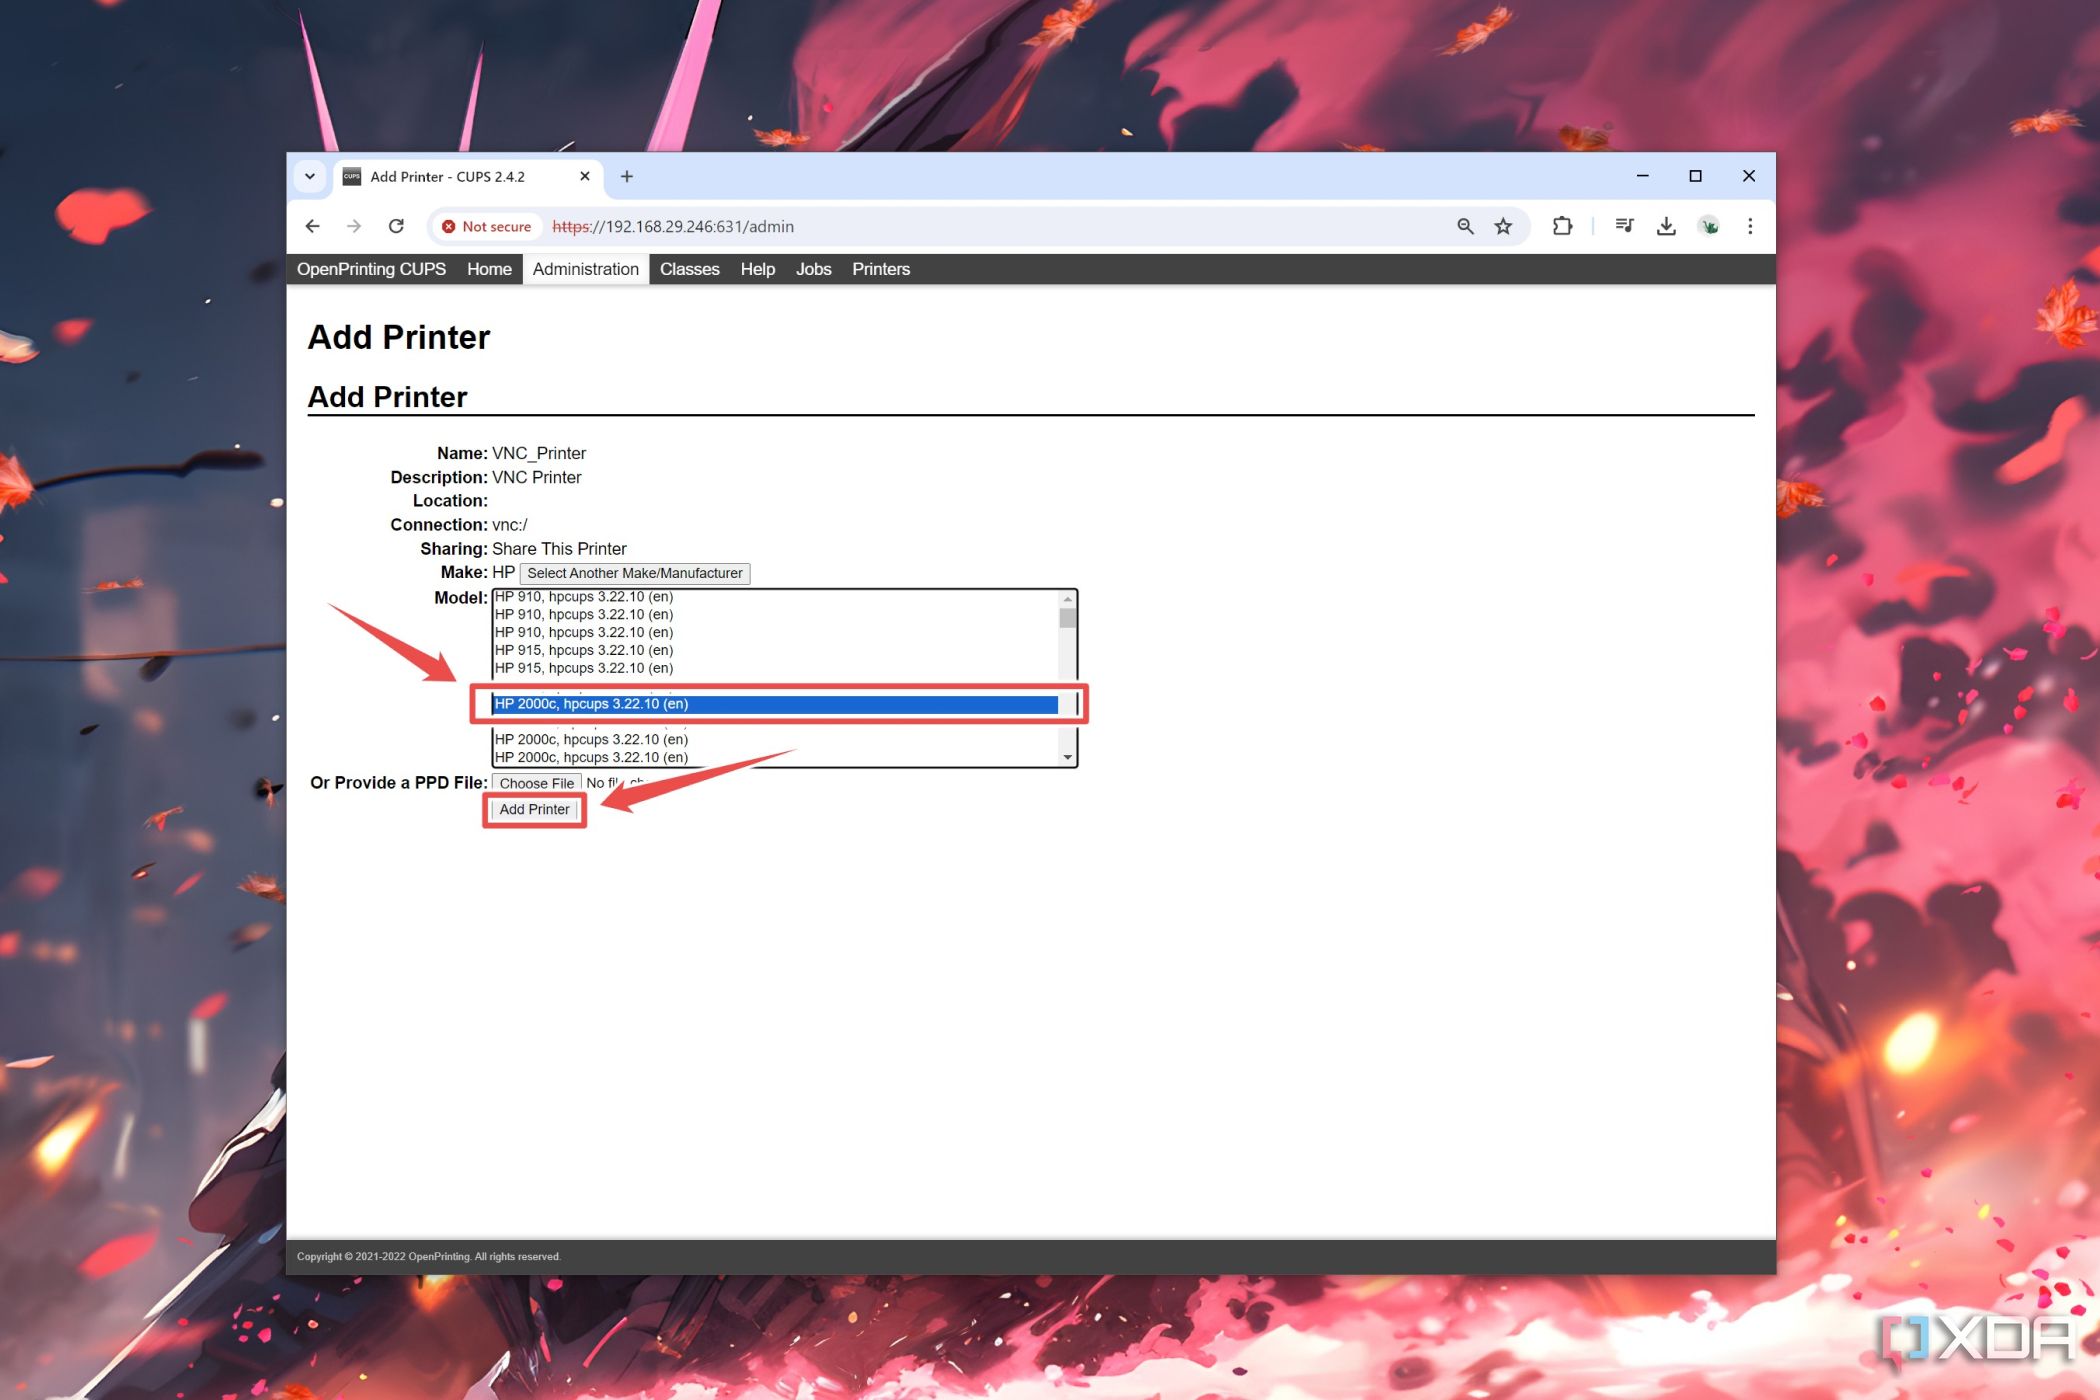Open the Printers menu tab
This screenshot has height=1400, width=2100.
coord(878,269)
